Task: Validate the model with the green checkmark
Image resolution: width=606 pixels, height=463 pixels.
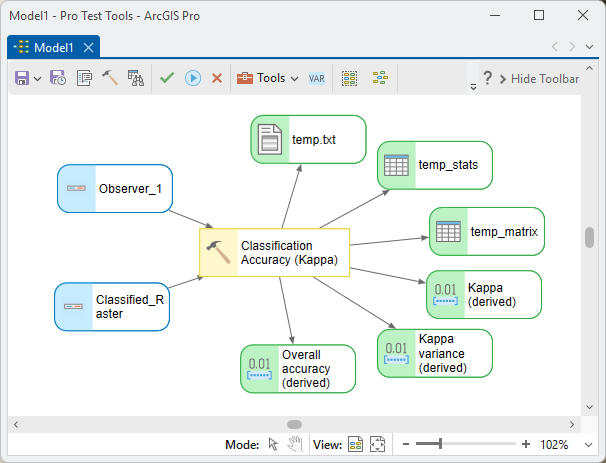Action: click(167, 78)
